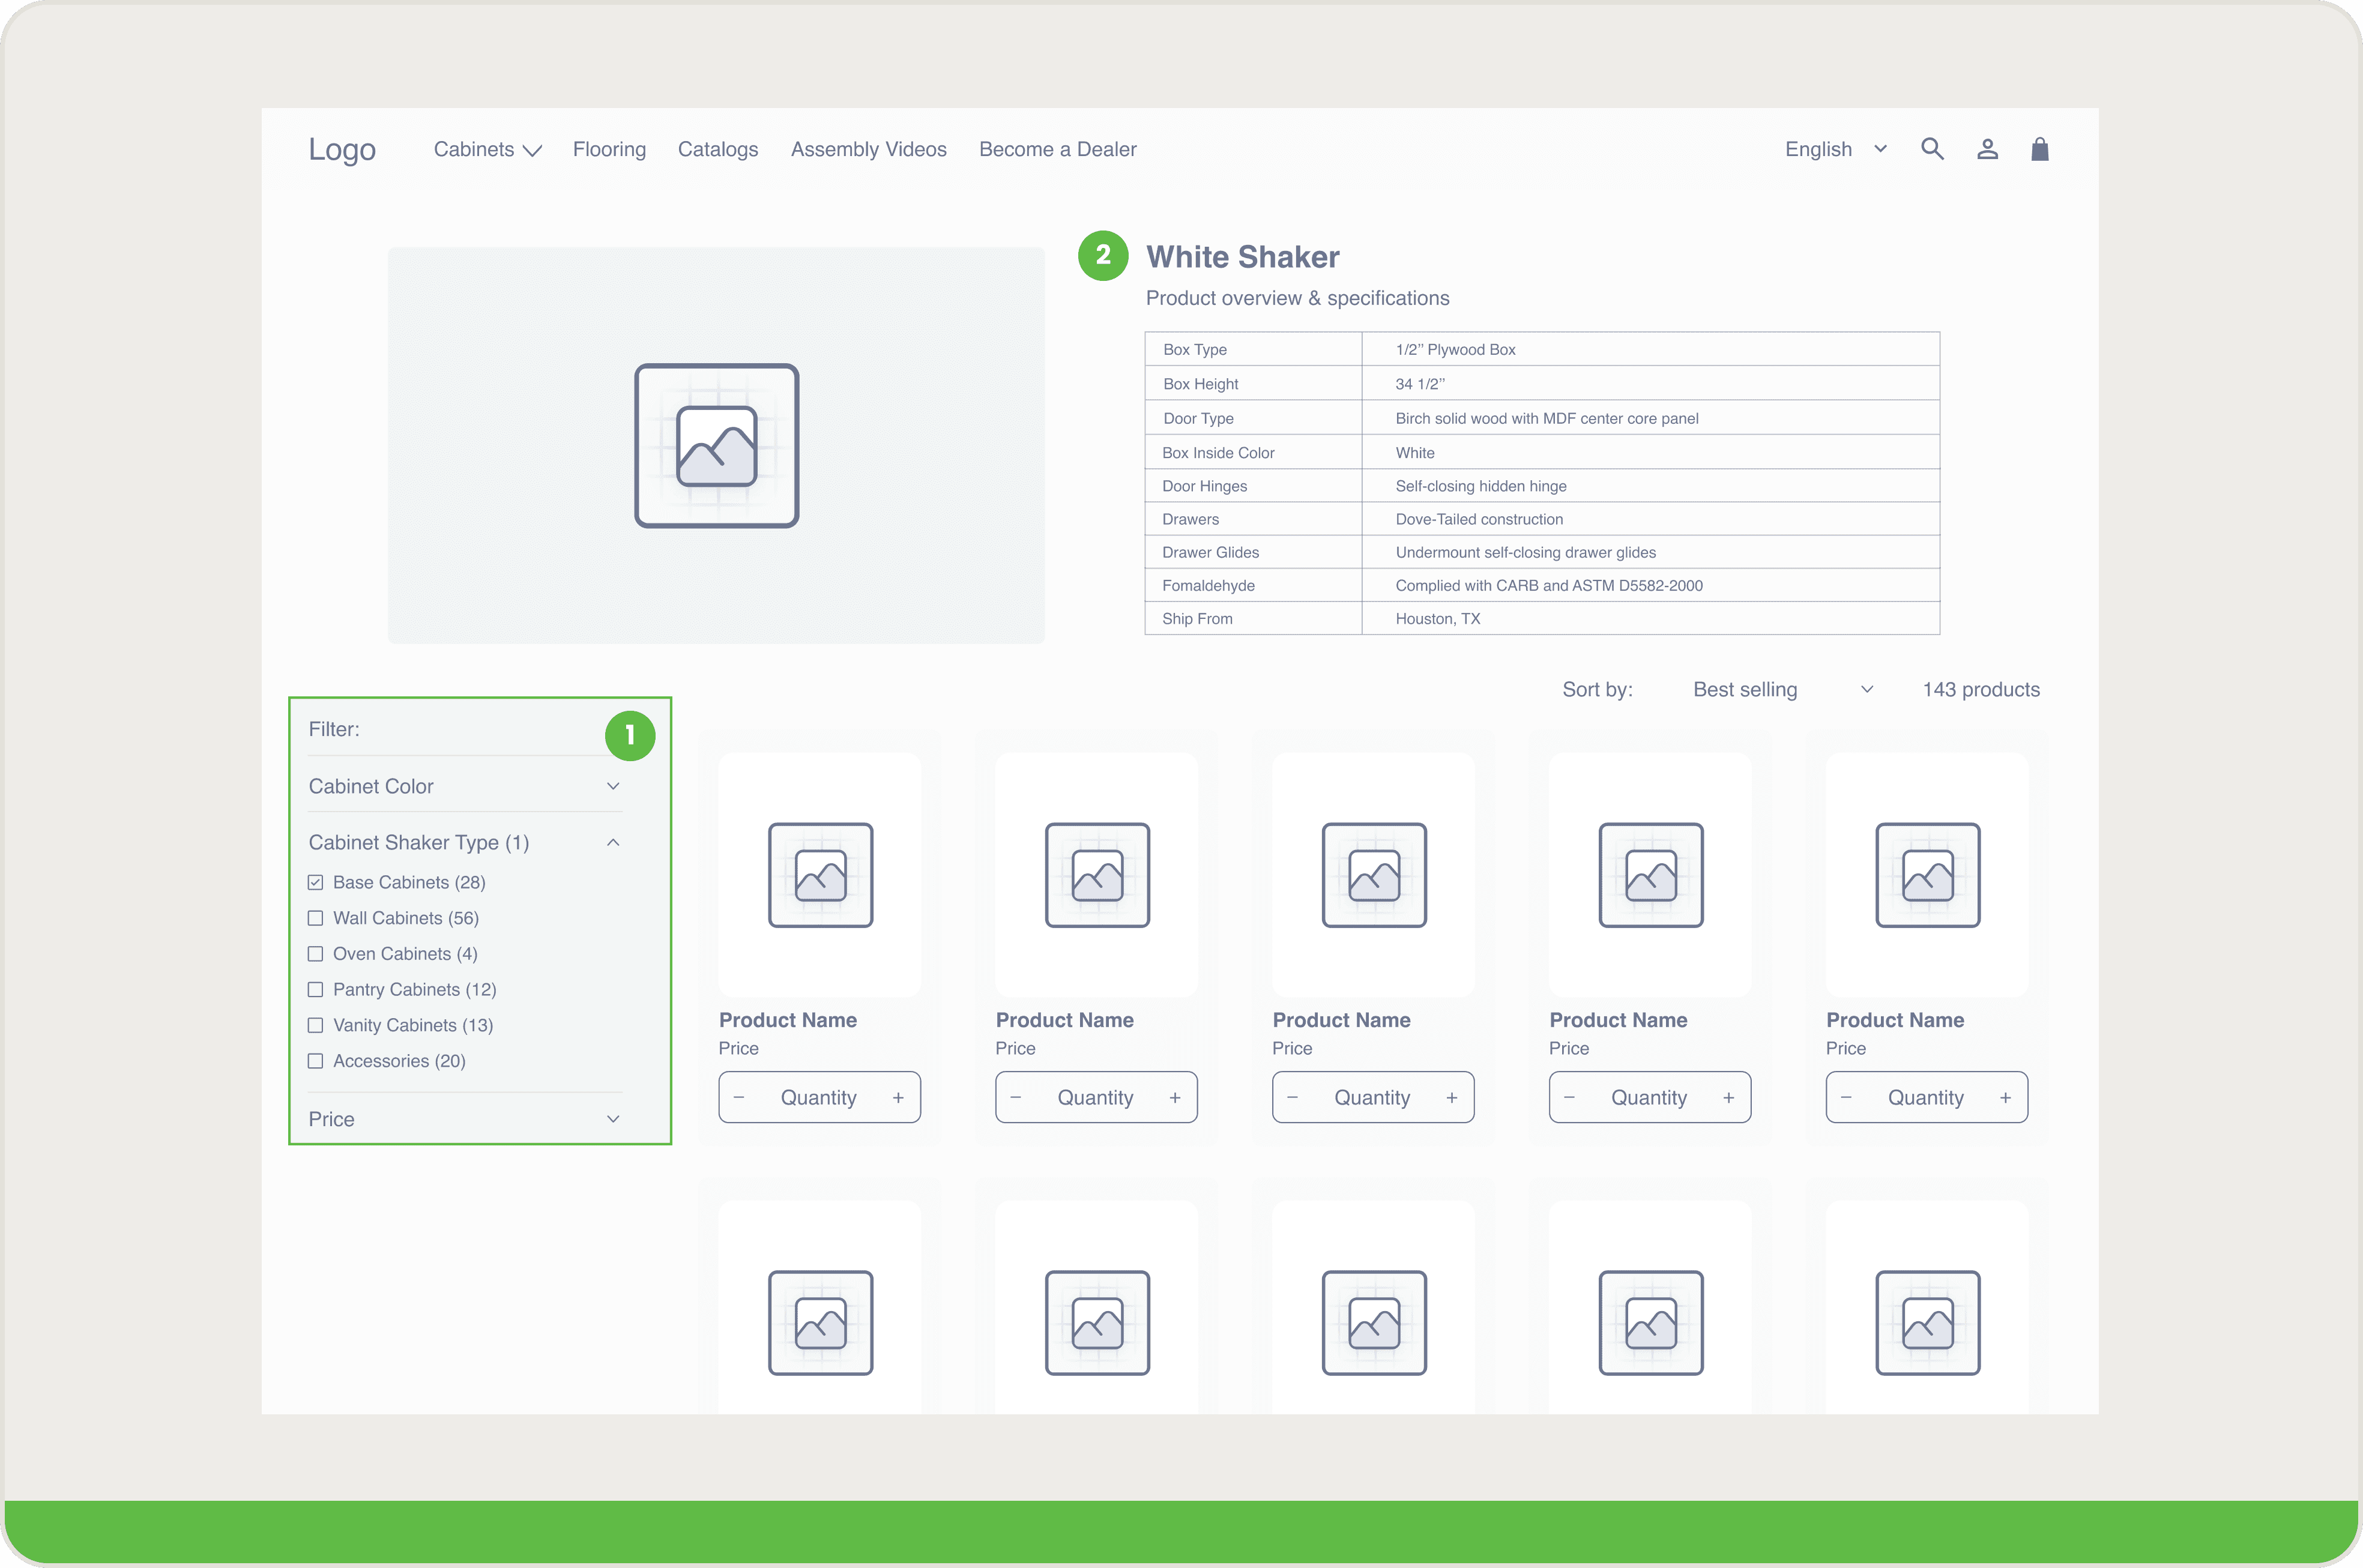
Task: Open the user account icon
Action: [1987, 149]
